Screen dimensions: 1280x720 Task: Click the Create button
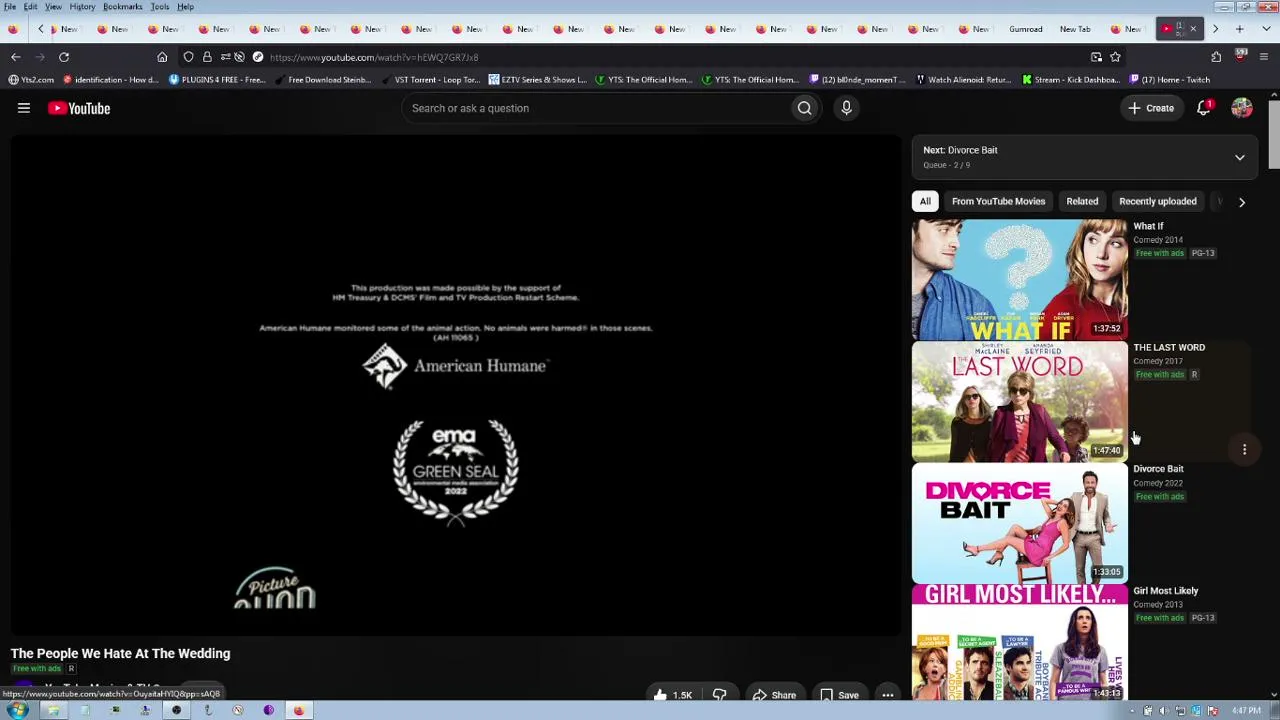1151,108
